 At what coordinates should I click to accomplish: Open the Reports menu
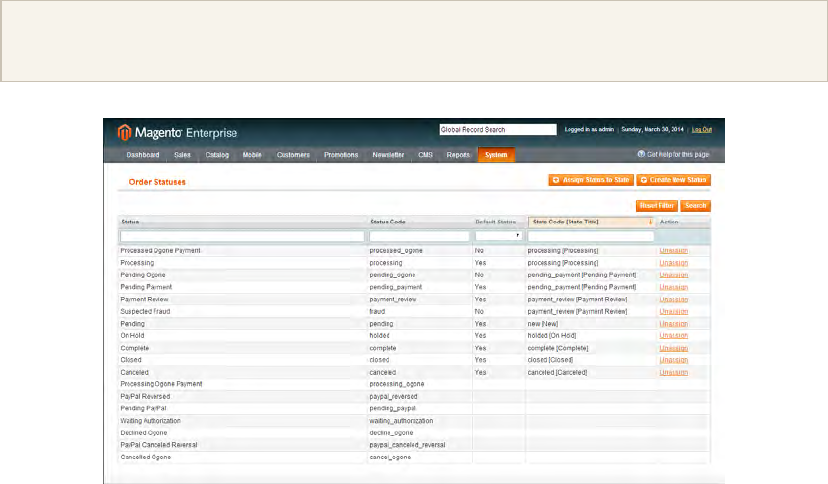click(x=458, y=155)
